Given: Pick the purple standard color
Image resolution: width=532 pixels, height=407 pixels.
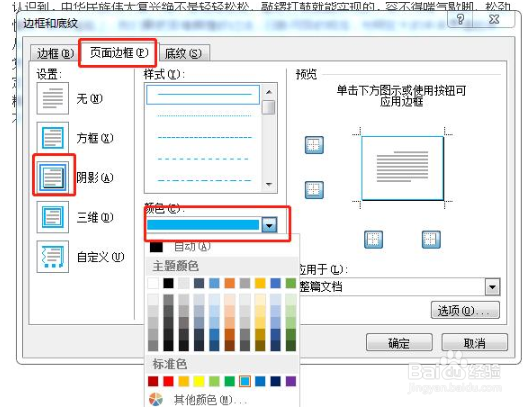Looking at the screenshot, I should (291, 381).
